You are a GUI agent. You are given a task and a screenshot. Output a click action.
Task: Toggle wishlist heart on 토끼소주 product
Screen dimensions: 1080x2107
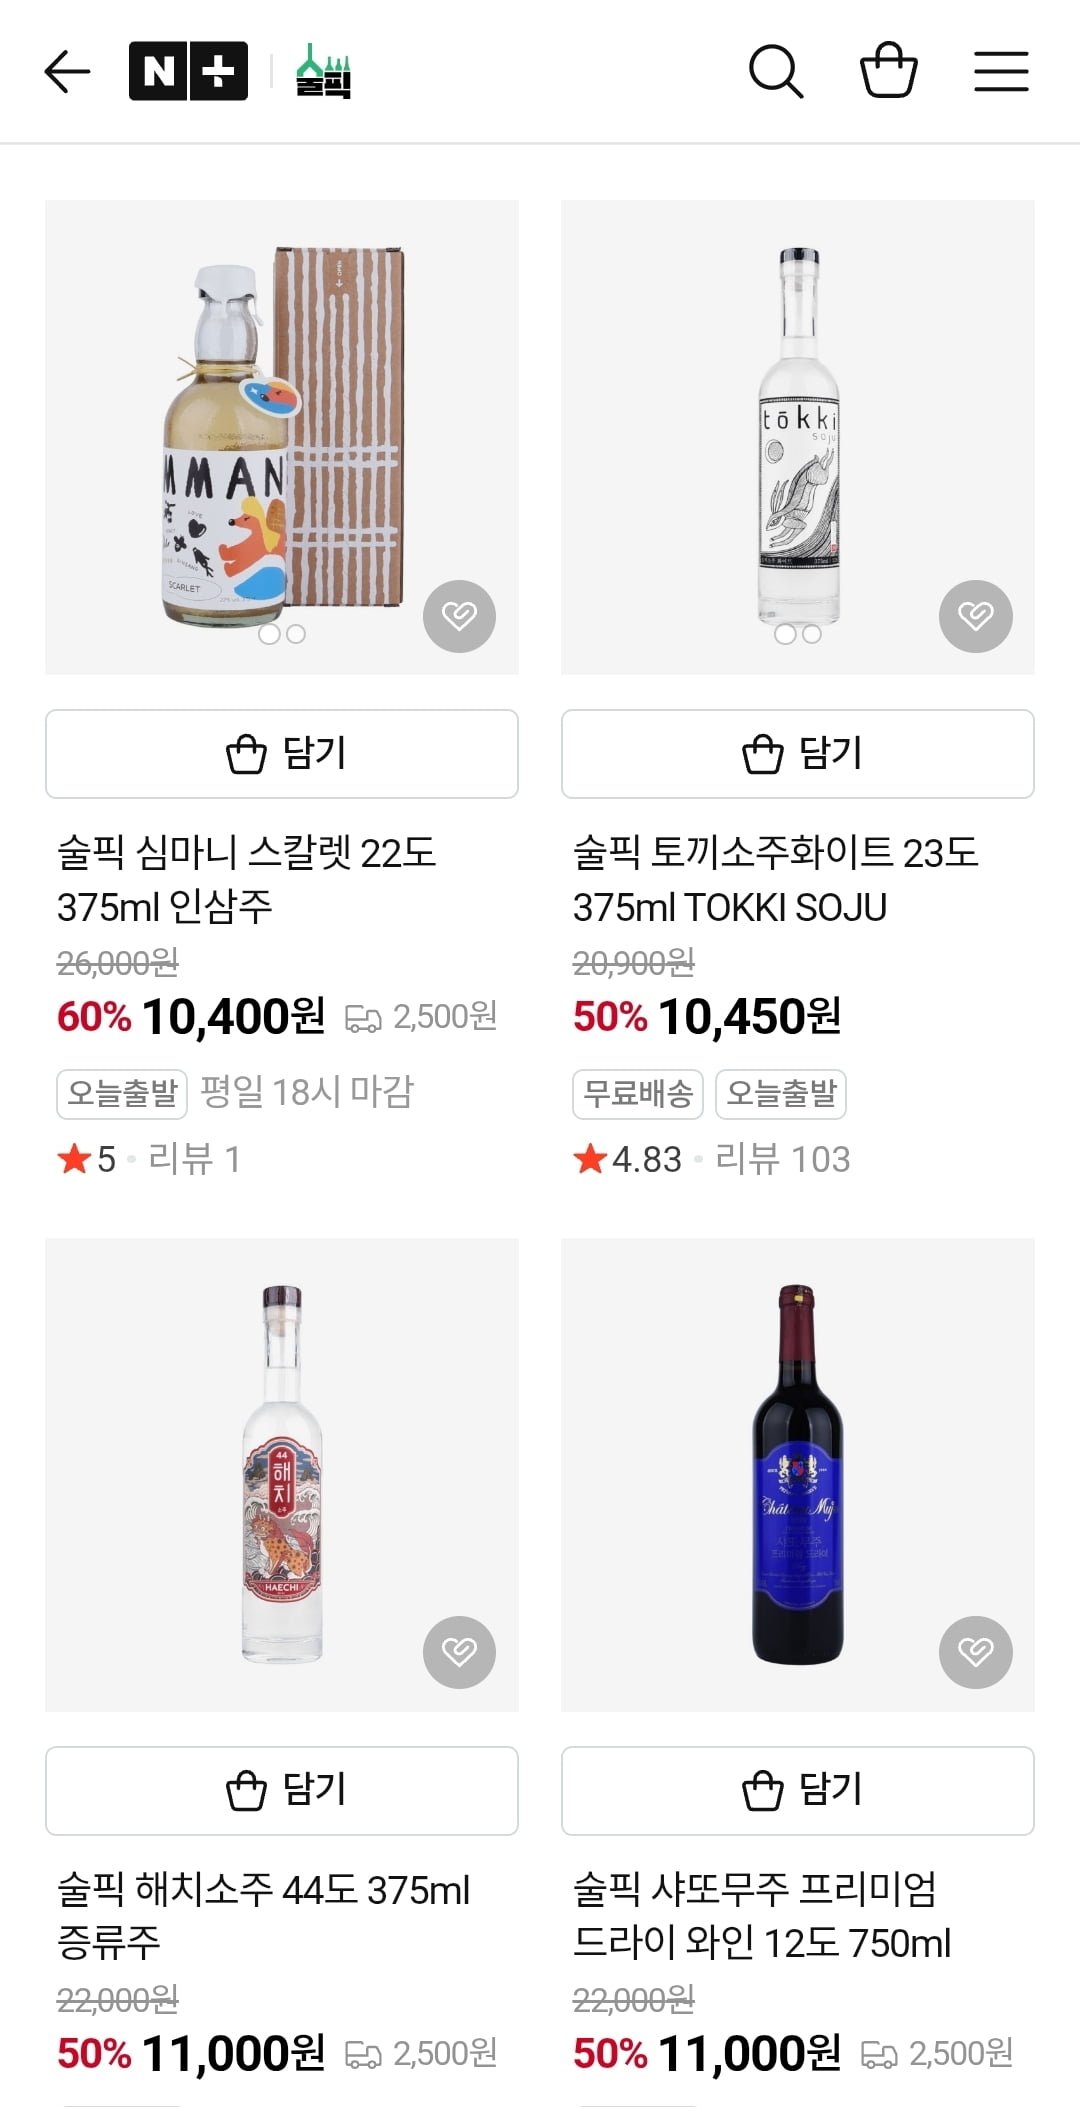click(975, 616)
